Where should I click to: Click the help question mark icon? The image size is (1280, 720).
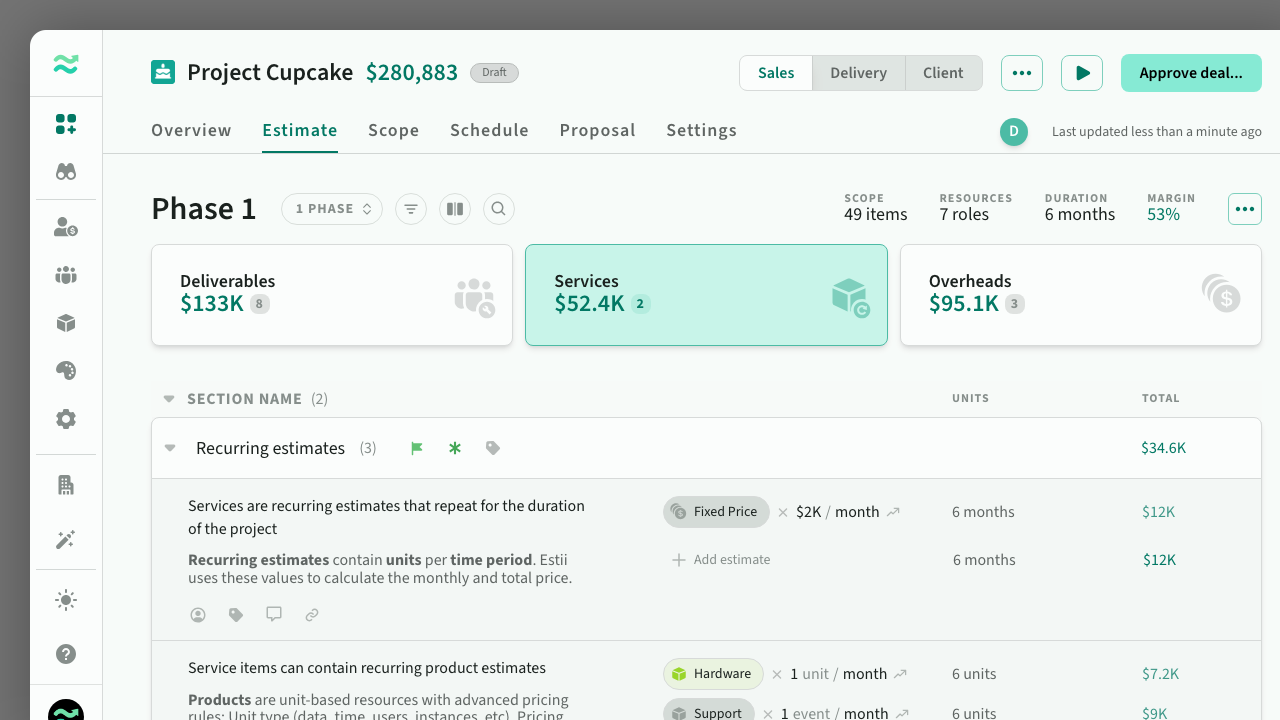click(x=66, y=654)
